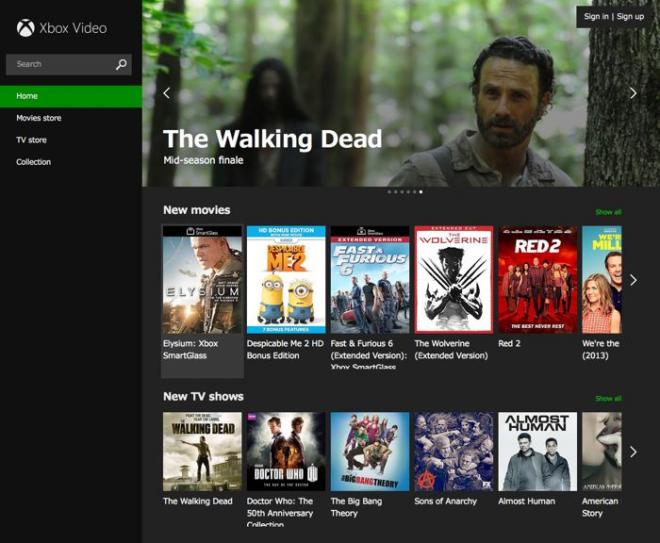Open the Red 2 poster
The image size is (660, 543).
click(x=538, y=280)
